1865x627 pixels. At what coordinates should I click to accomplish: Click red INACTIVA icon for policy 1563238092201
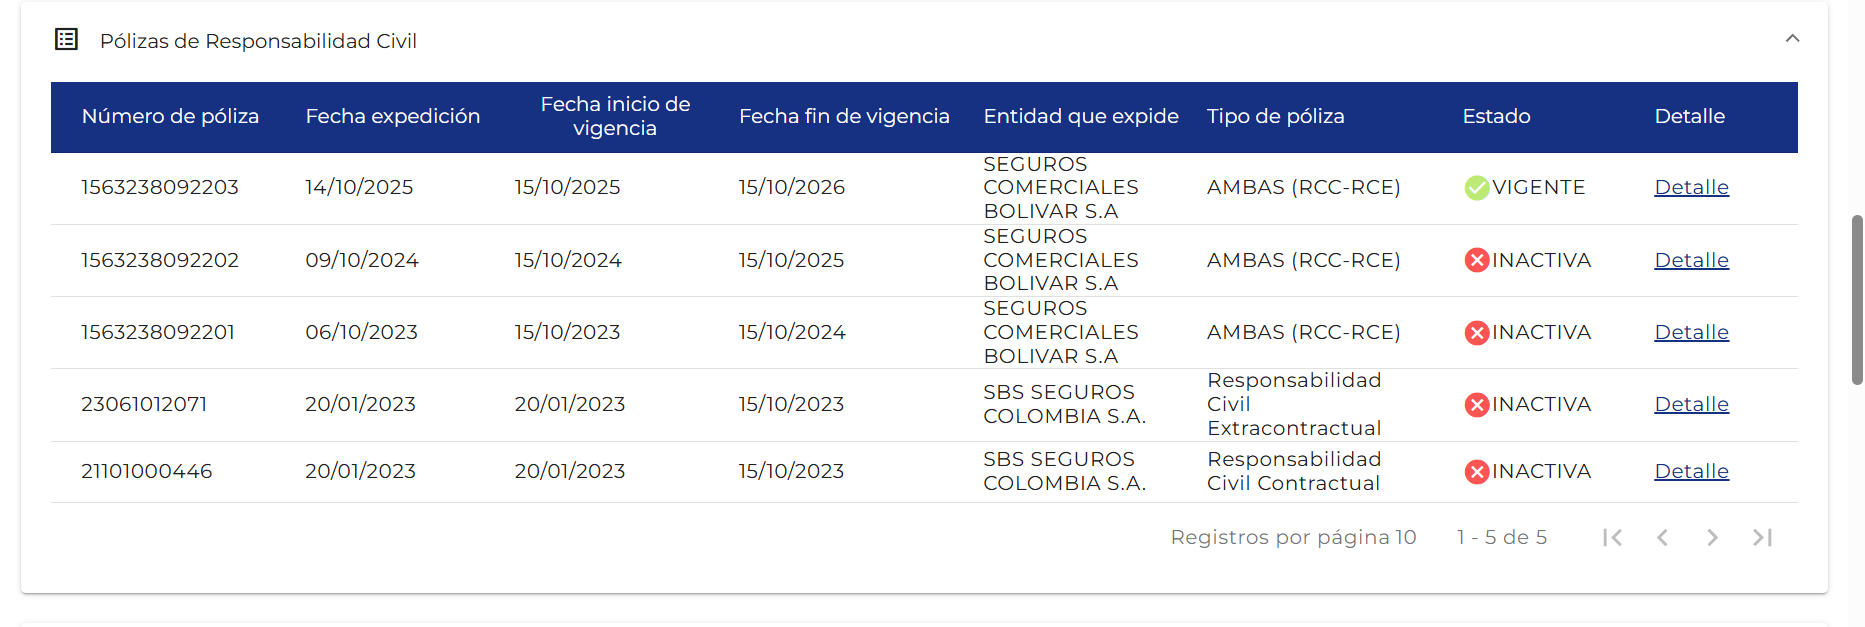[1476, 332]
